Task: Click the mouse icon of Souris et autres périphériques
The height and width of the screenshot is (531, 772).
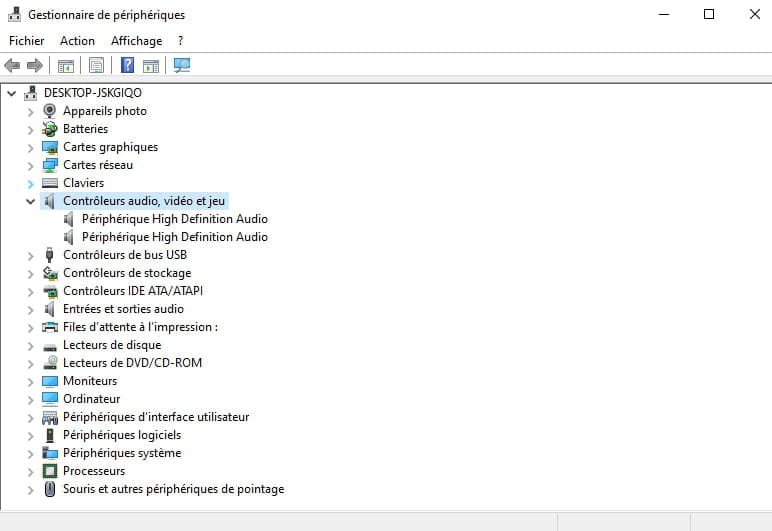Action: pyautogui.click(x=50, y=489)
